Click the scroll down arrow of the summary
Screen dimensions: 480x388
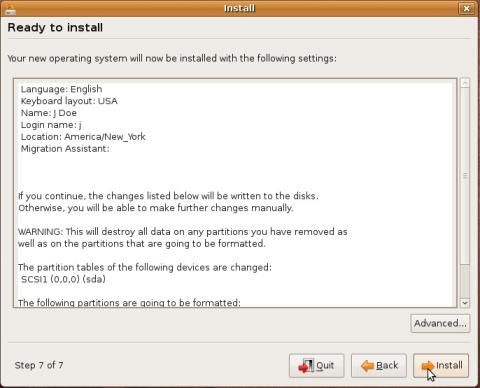[x=465, y=303]
